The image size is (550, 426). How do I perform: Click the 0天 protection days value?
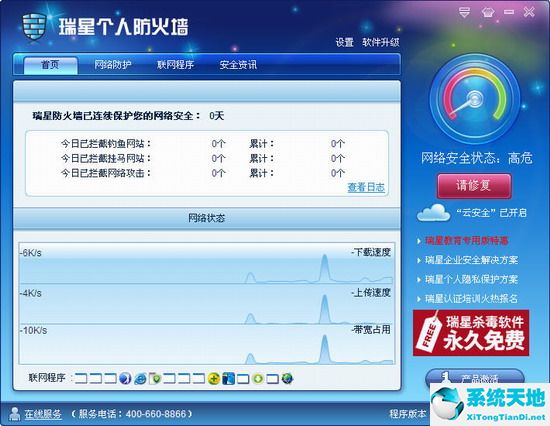click(x=216, y=115)
